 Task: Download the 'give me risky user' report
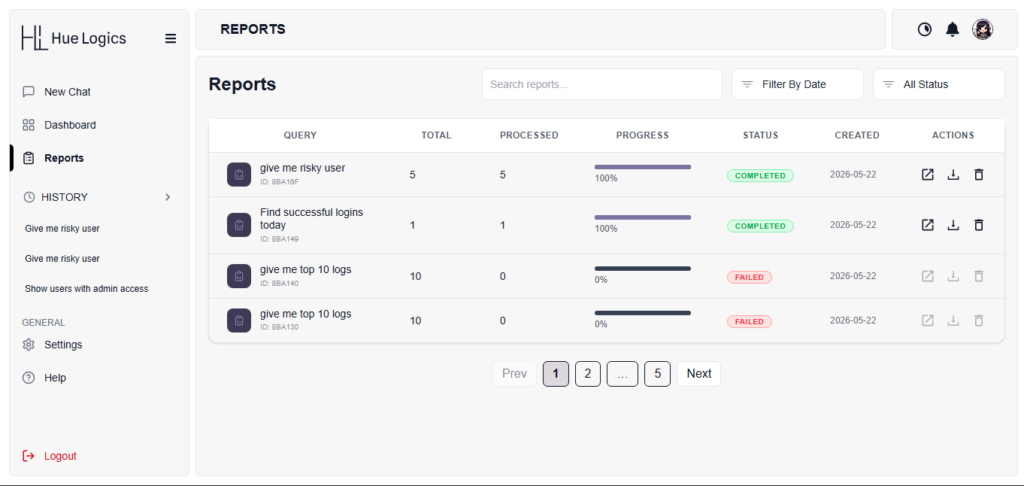click(x=953, y=174)
